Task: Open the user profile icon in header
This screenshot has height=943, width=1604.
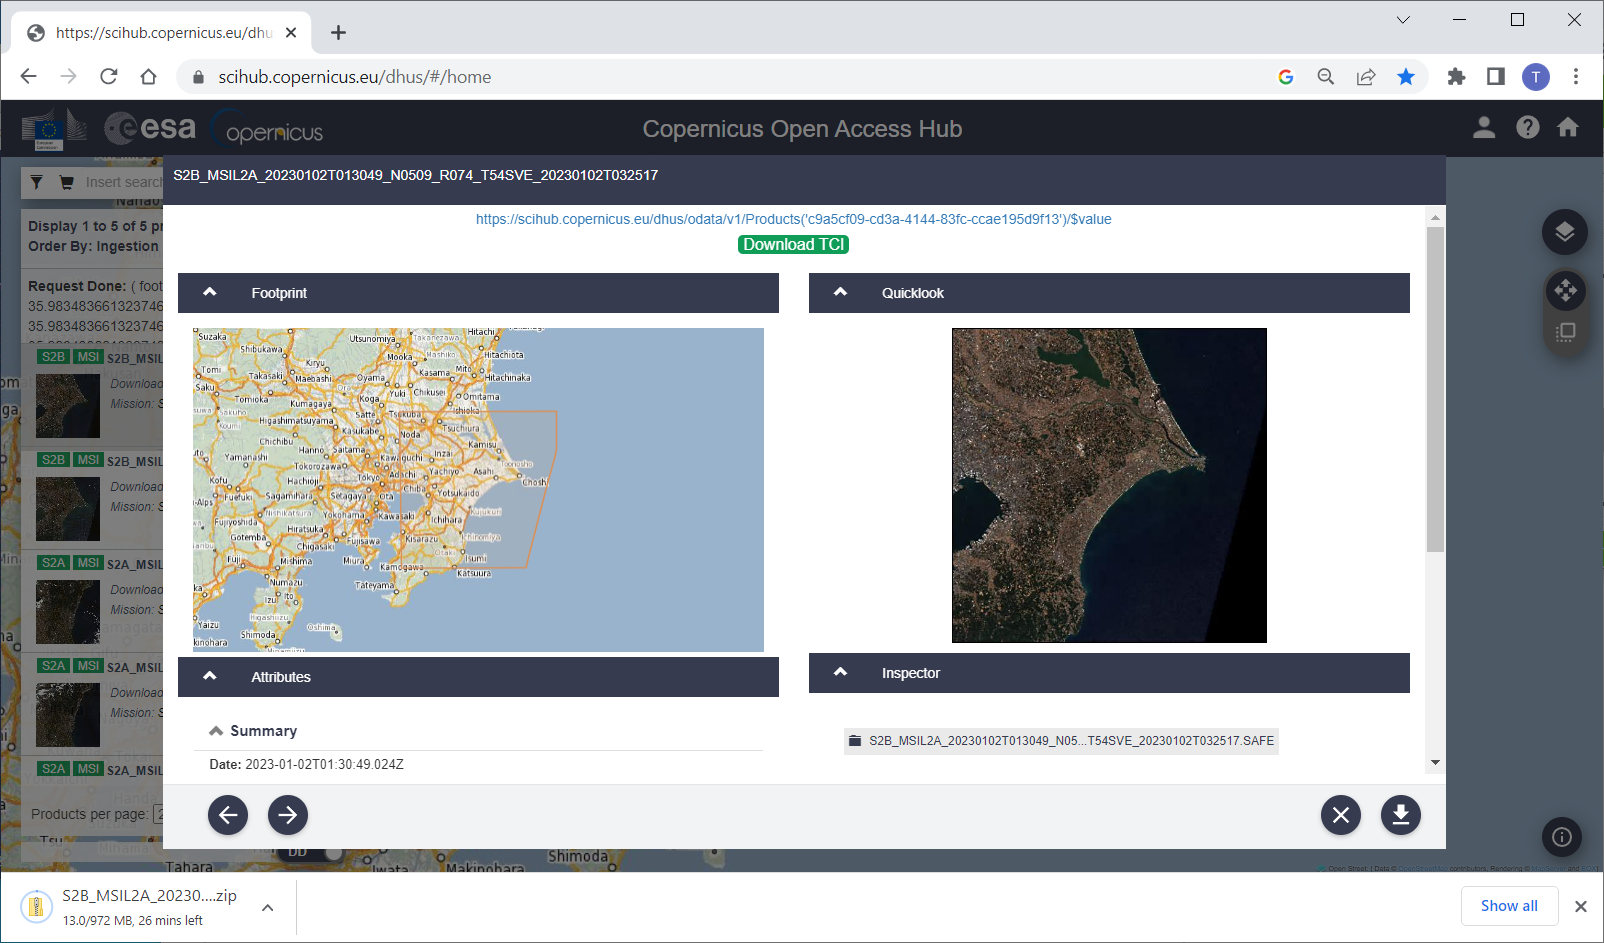Action: point(1484,128)
